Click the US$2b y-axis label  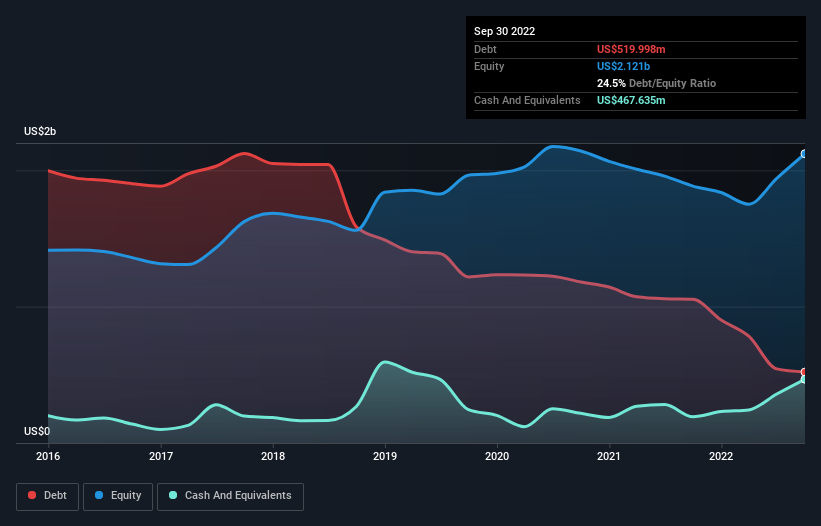click(40, 131)
